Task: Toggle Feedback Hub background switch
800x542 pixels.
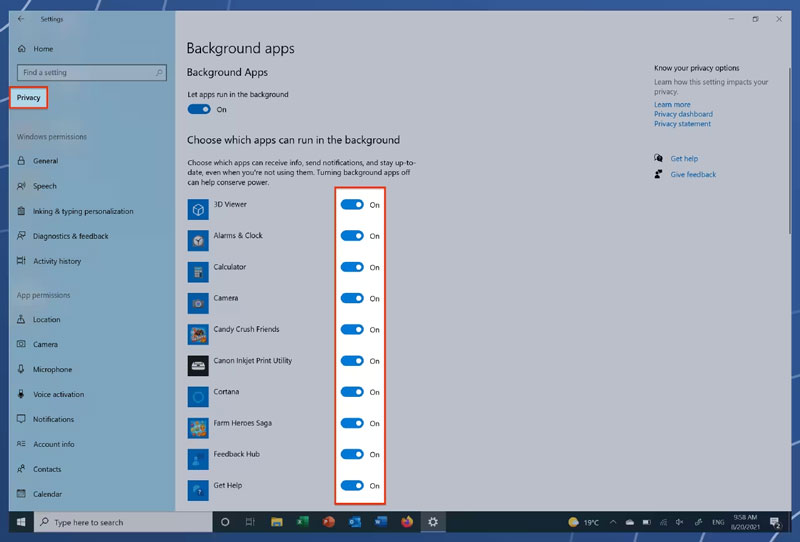Action: (x=352, y=454)
